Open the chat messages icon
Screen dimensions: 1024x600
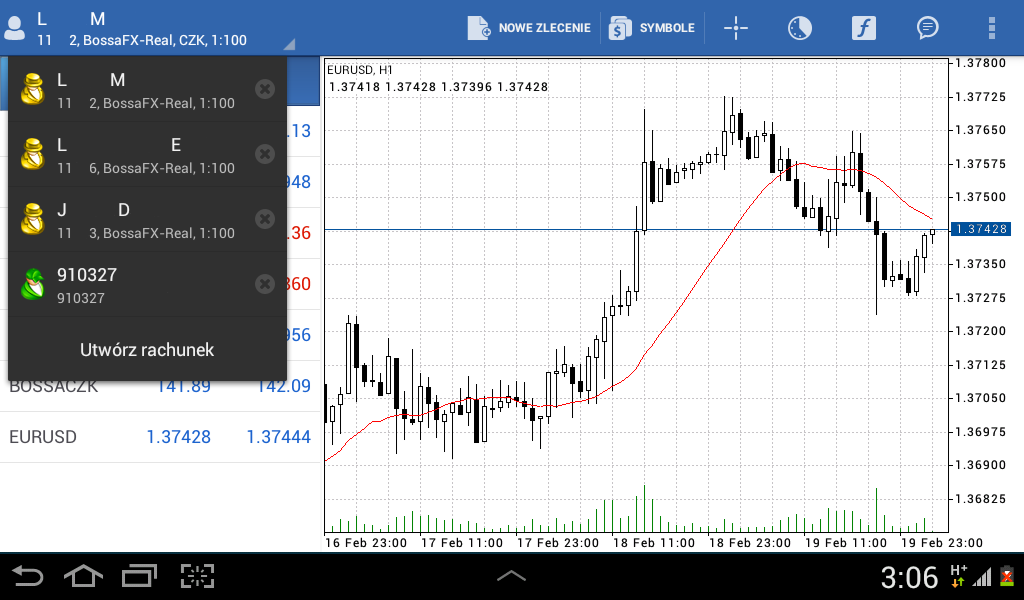[x=927, y=28]
